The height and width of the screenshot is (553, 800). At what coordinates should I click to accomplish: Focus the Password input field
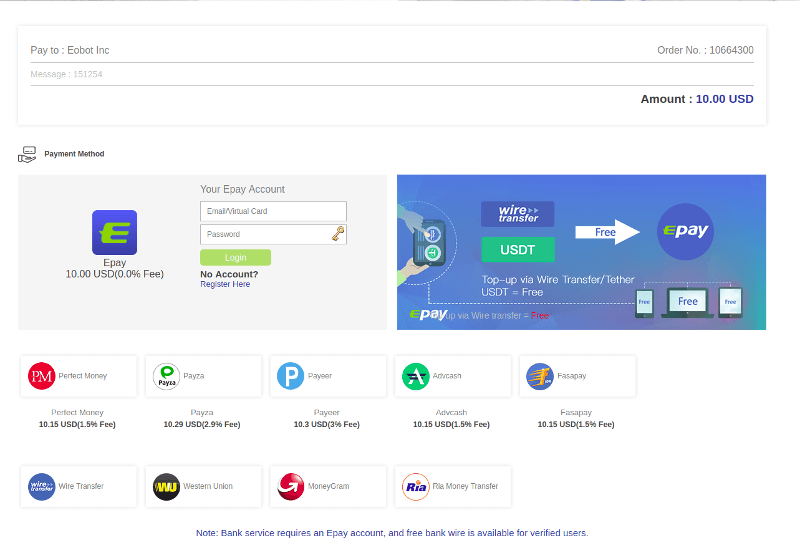[x=273, y=234]
